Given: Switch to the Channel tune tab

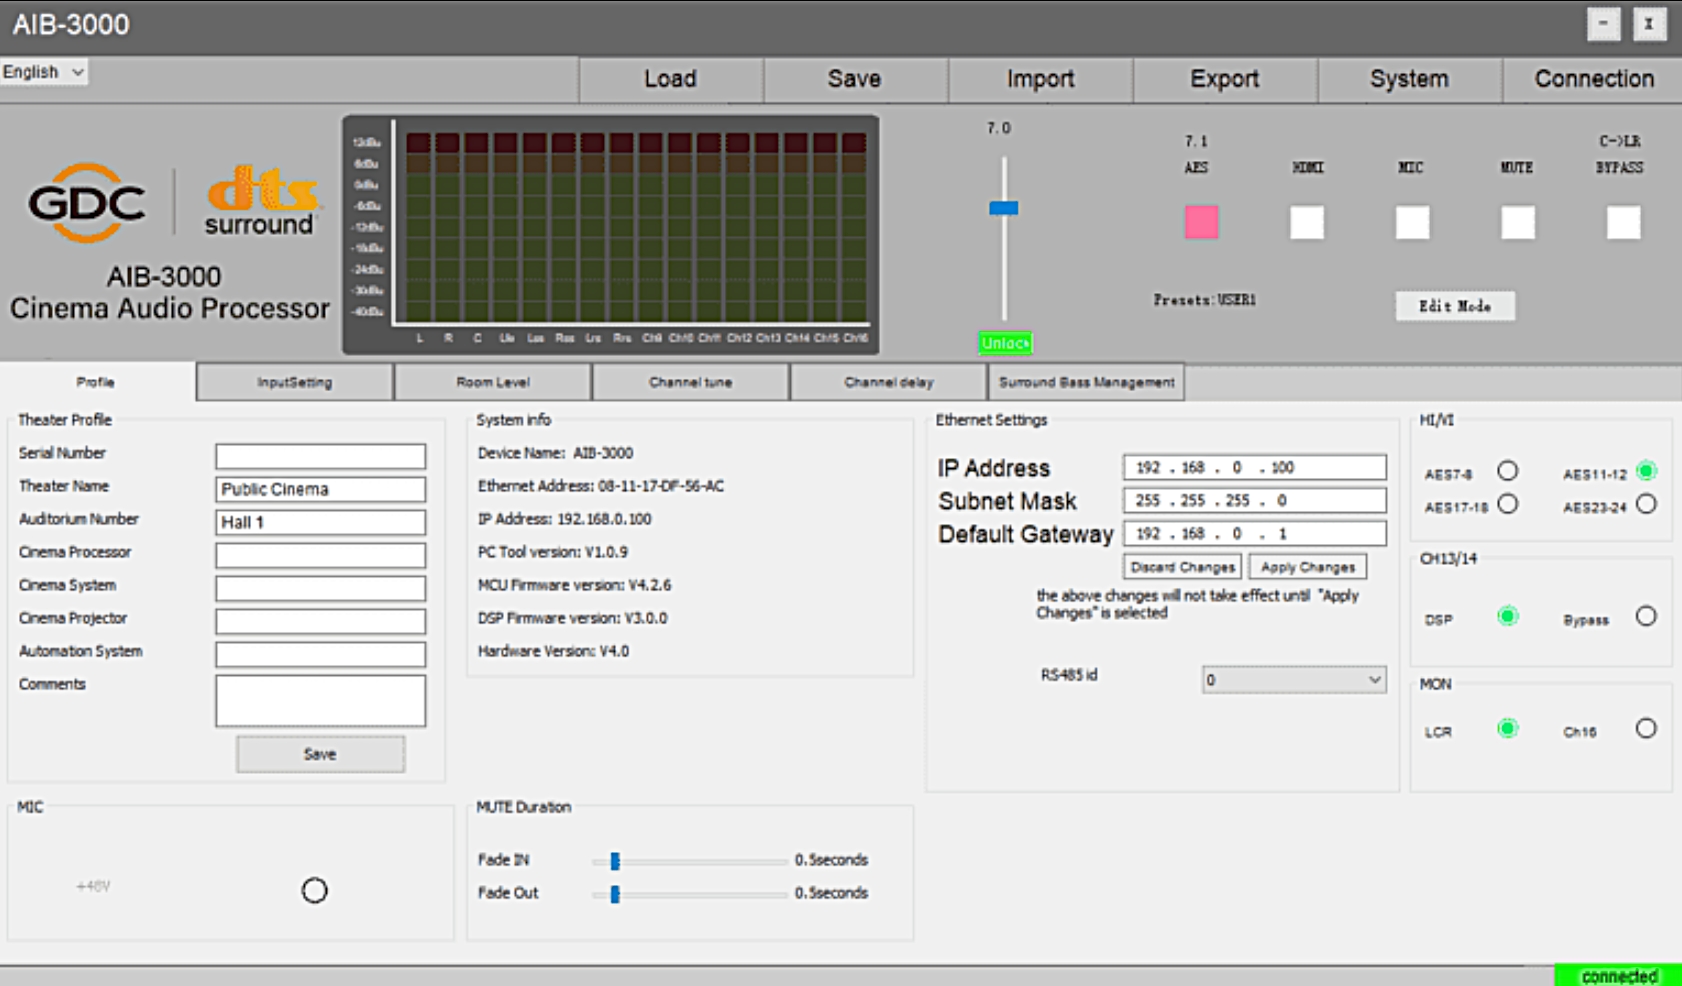Looking at the screenshot, I should pyautogui.click(x=690, y=382).
